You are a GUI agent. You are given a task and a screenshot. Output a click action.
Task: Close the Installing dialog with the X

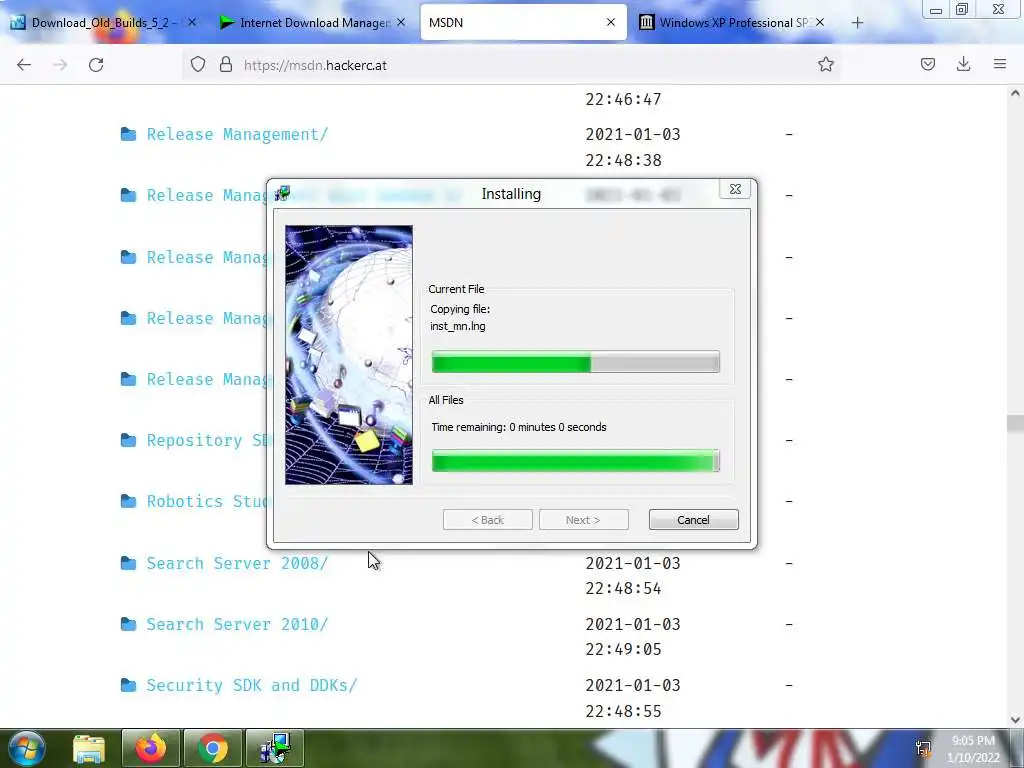pyautogui.click(x=735, y=189)
